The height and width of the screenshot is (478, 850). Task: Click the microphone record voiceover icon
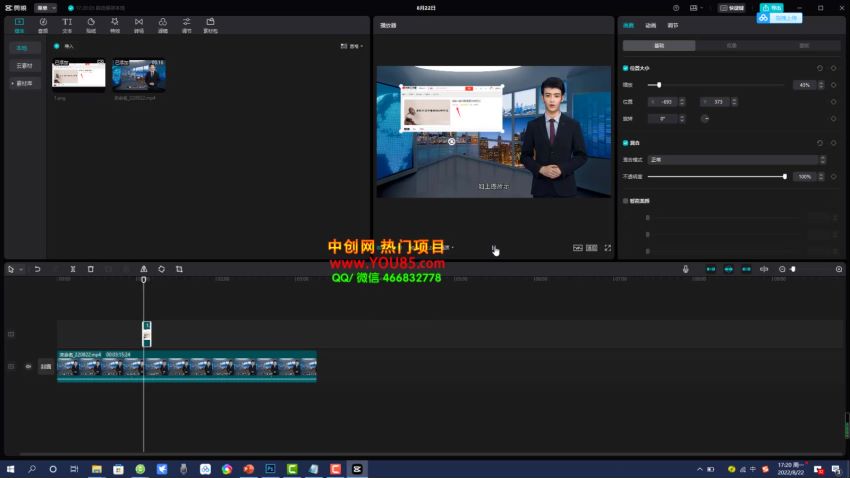[686, 269]
